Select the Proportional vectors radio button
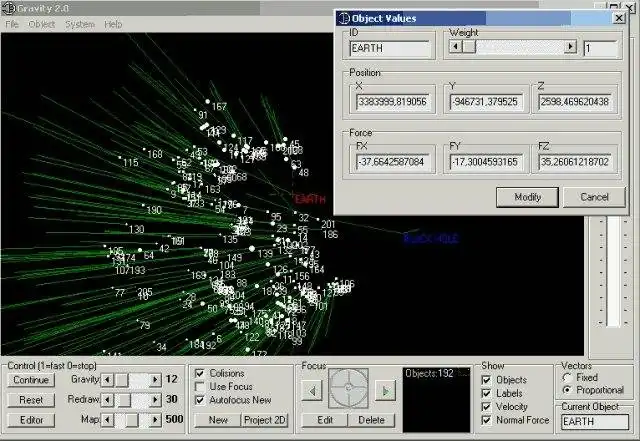Viewport: 640px width, 441px height. coord(567,390)
